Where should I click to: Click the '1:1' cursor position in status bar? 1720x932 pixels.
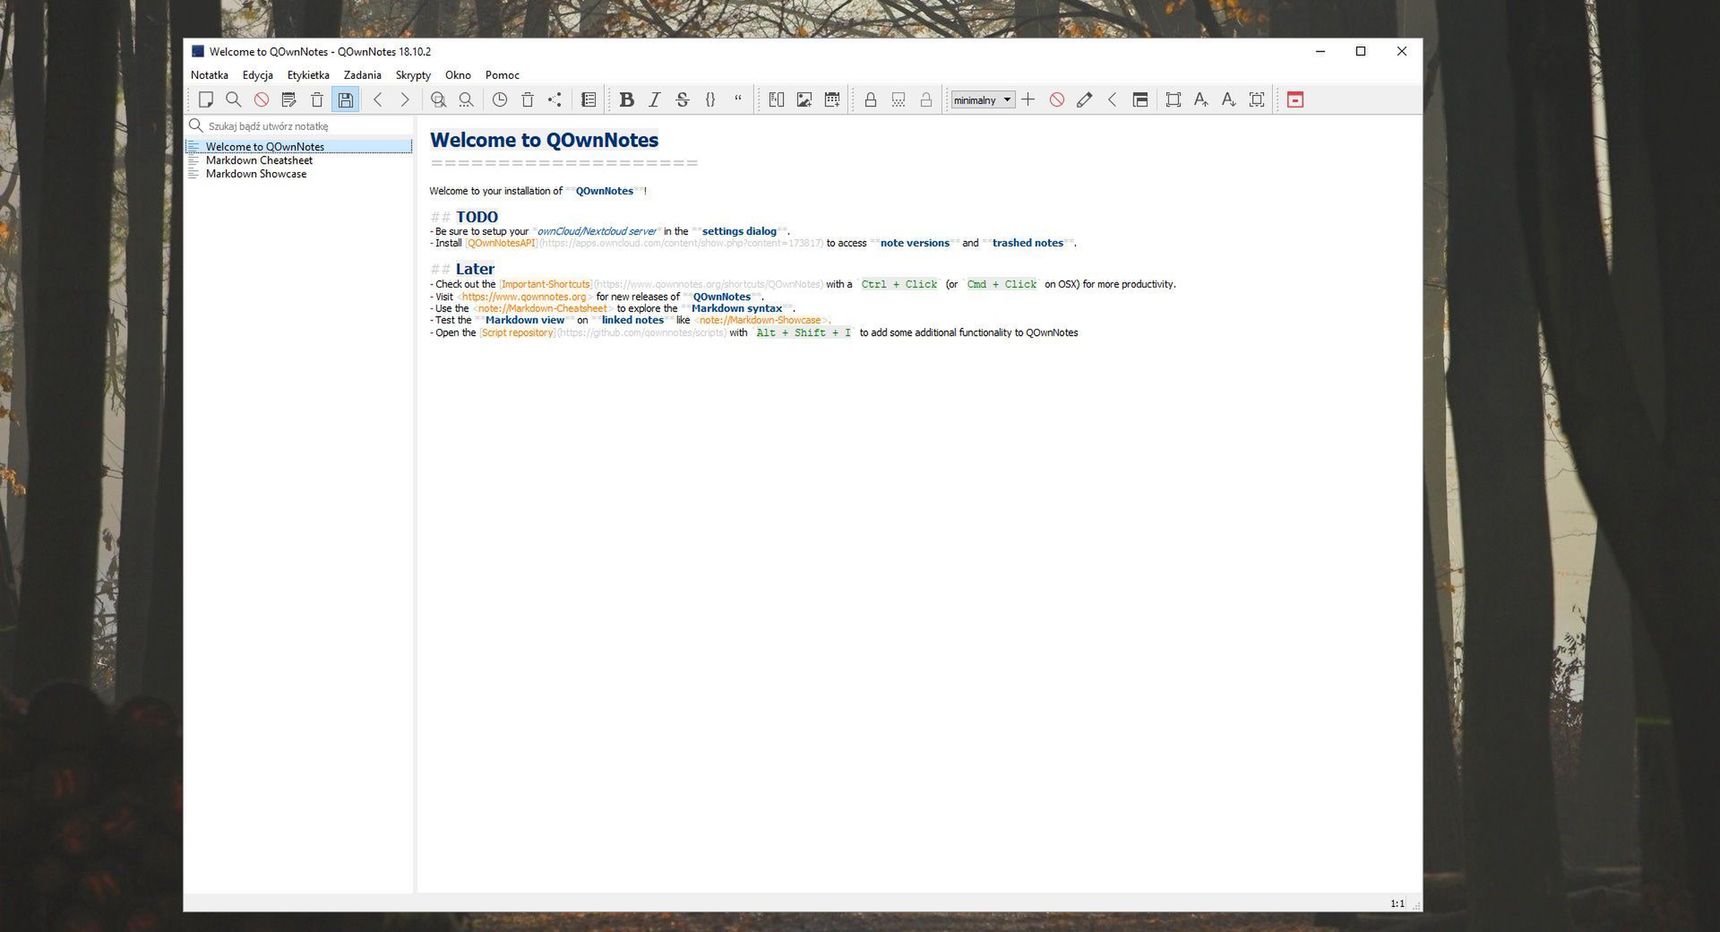1397,904
